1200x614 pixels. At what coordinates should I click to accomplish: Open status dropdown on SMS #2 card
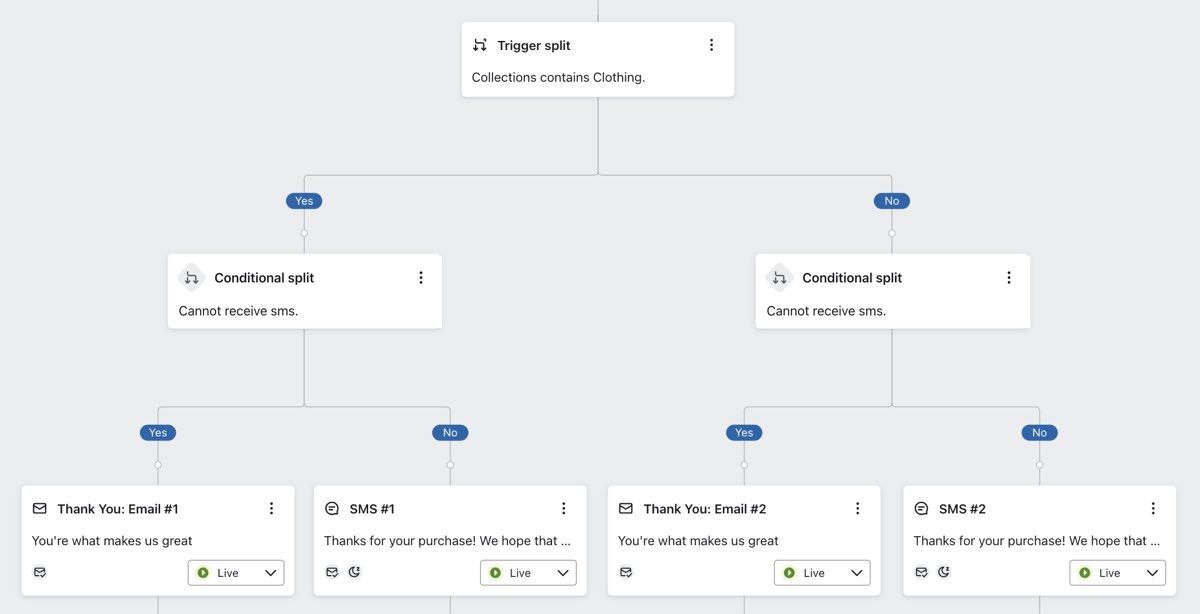click(1117, 573)
